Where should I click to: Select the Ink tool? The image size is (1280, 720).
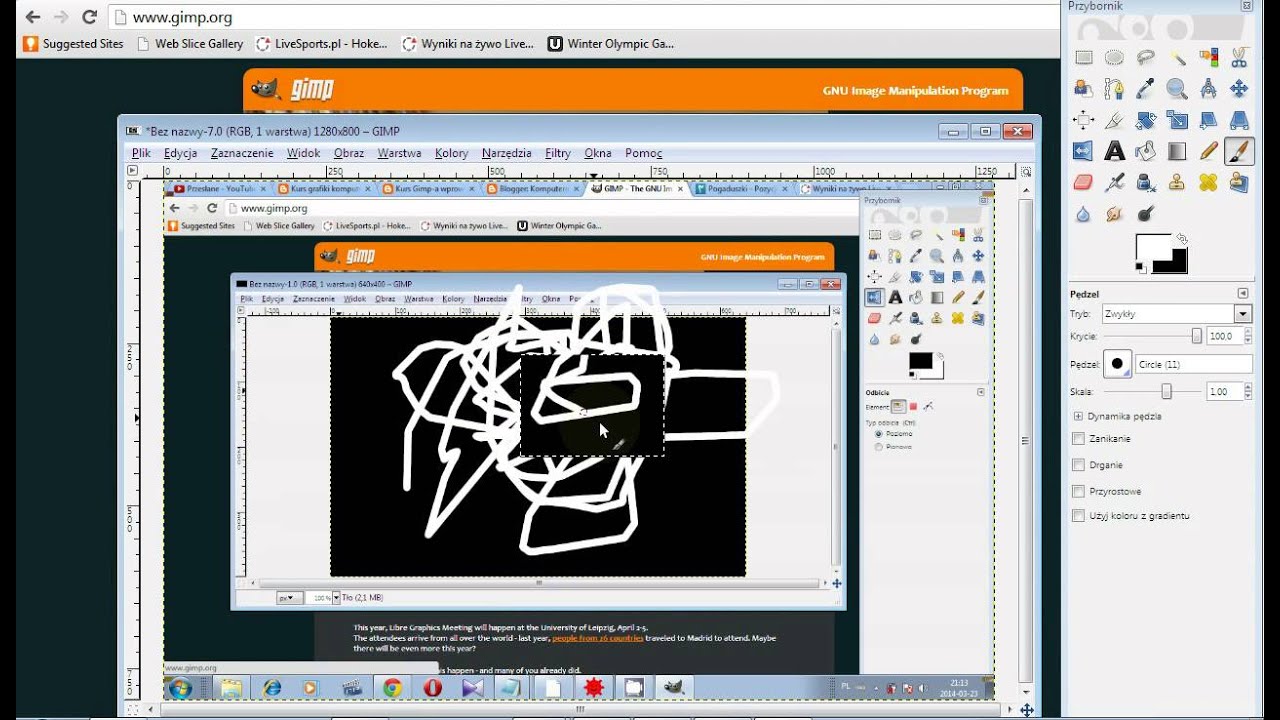pyautogui.click(x=1146, y=182)
